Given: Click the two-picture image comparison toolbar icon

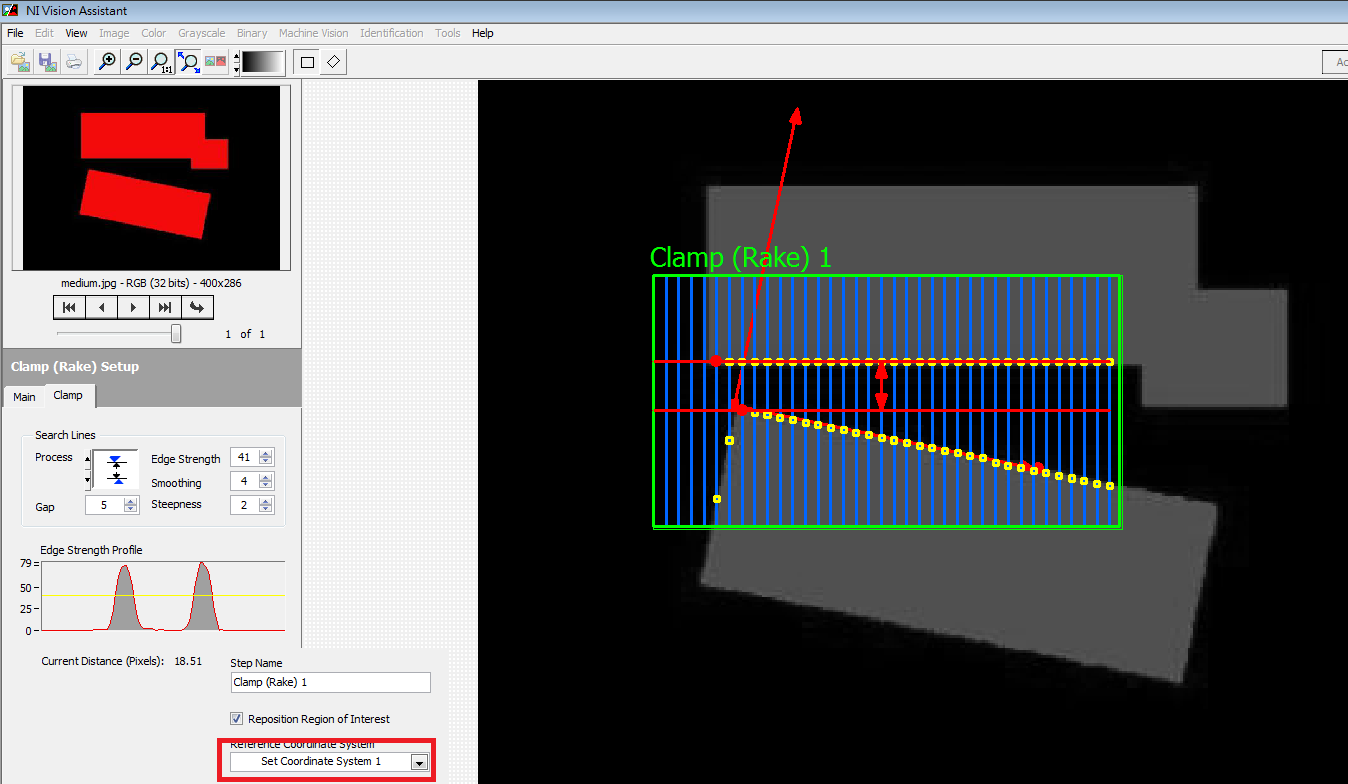Looking at the screenshot, I should pyautogui.click(x=215, y=62).
